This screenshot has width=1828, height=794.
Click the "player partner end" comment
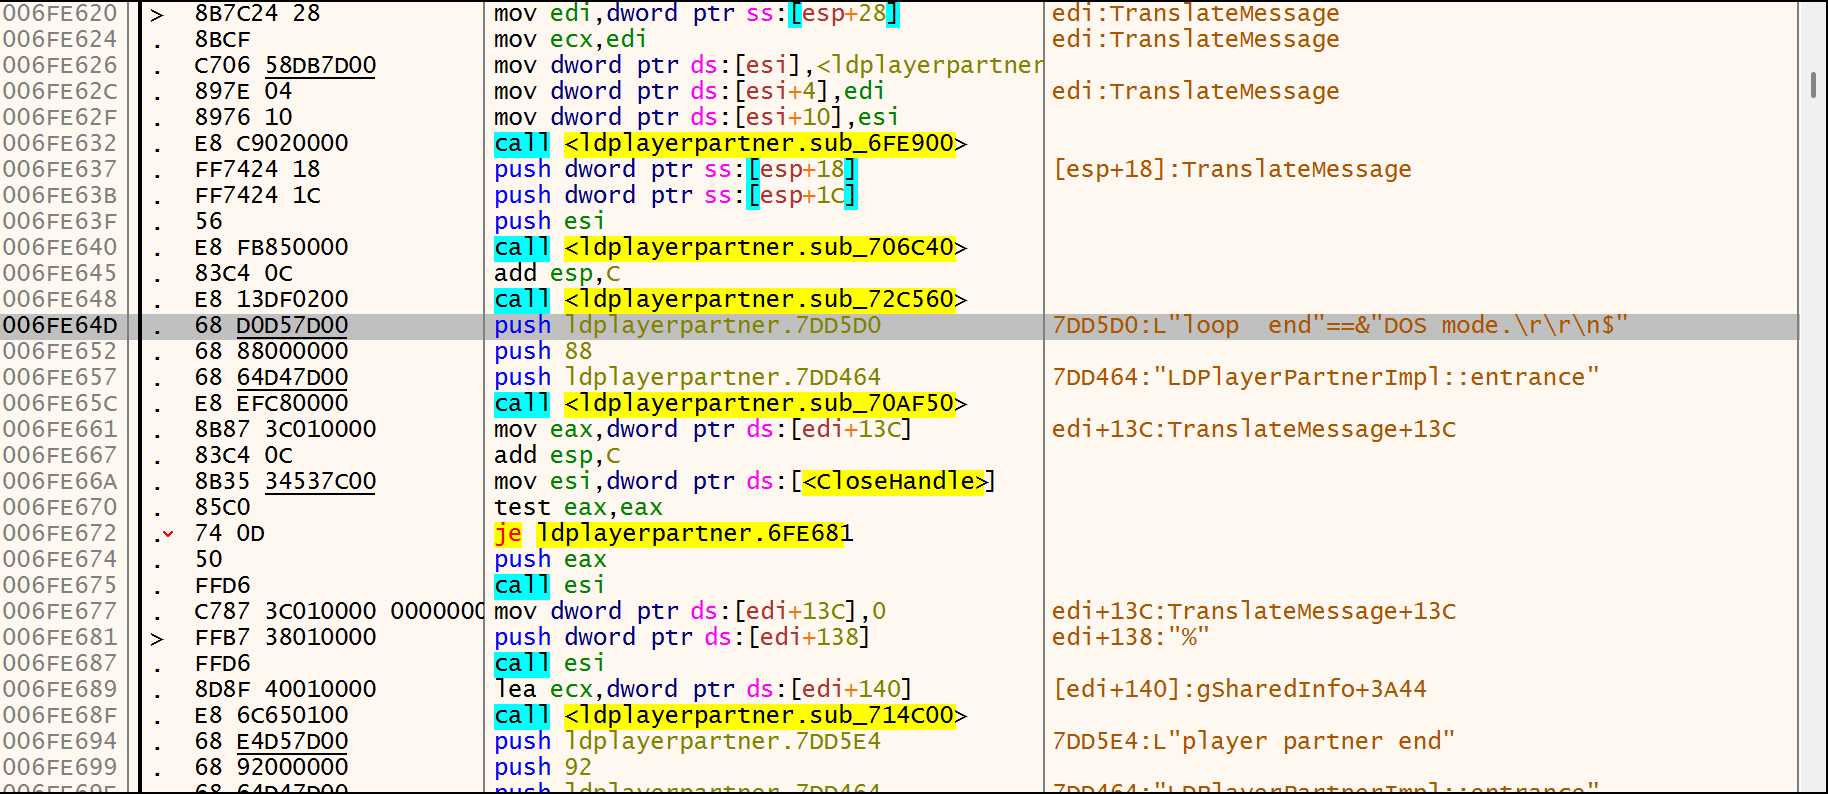pyautogui.click(x=1253, y=741)
